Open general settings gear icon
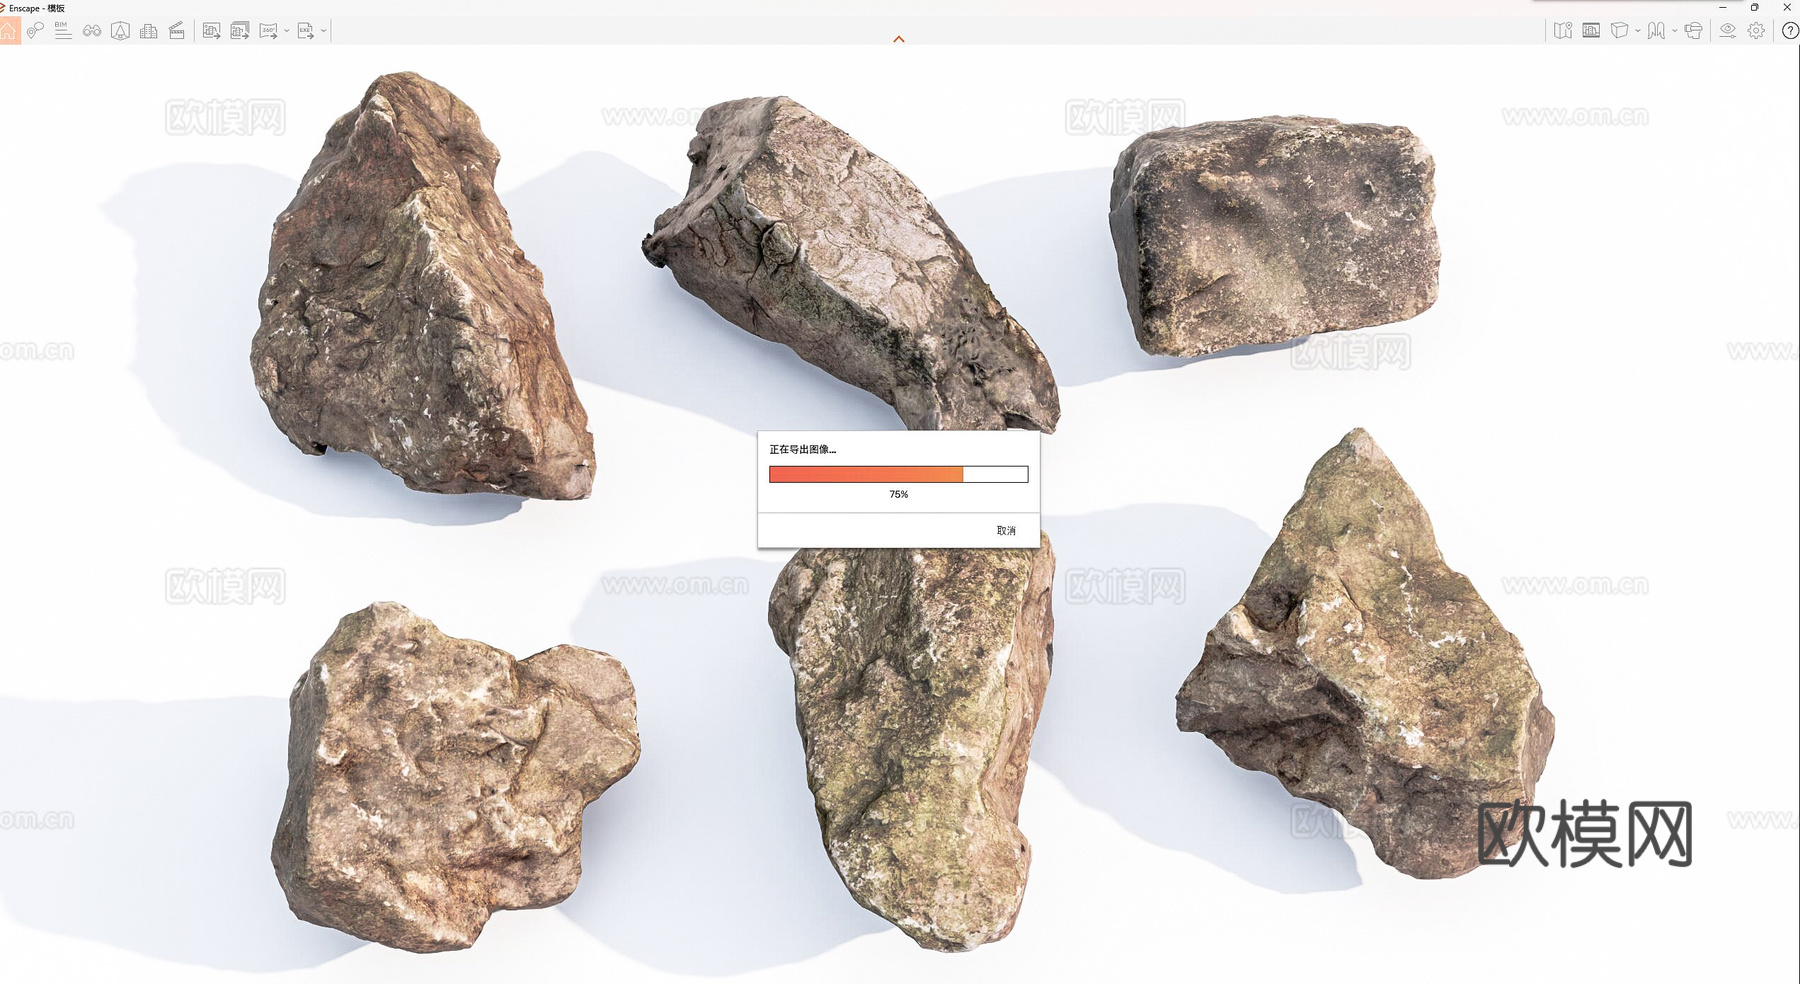Screen dimensions: 1800x984 point(1756,31)
